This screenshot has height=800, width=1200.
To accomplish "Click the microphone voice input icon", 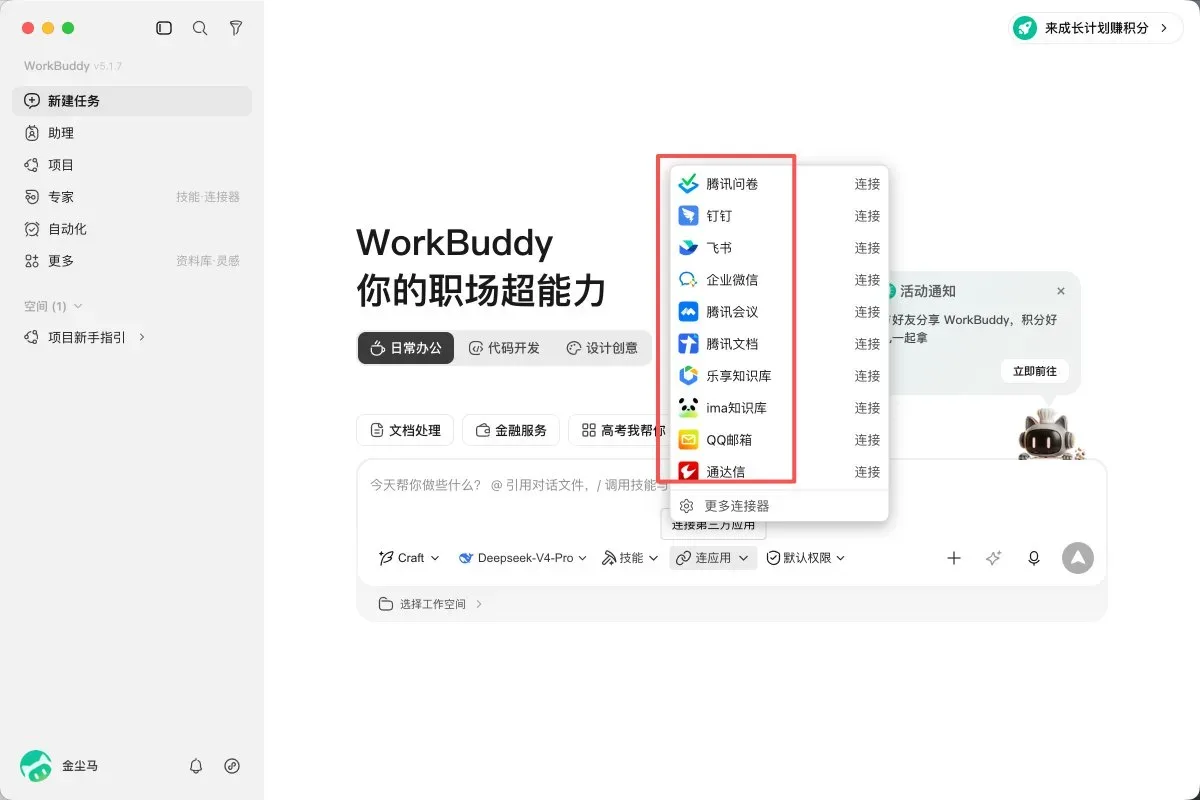I will click(1034, 558).
